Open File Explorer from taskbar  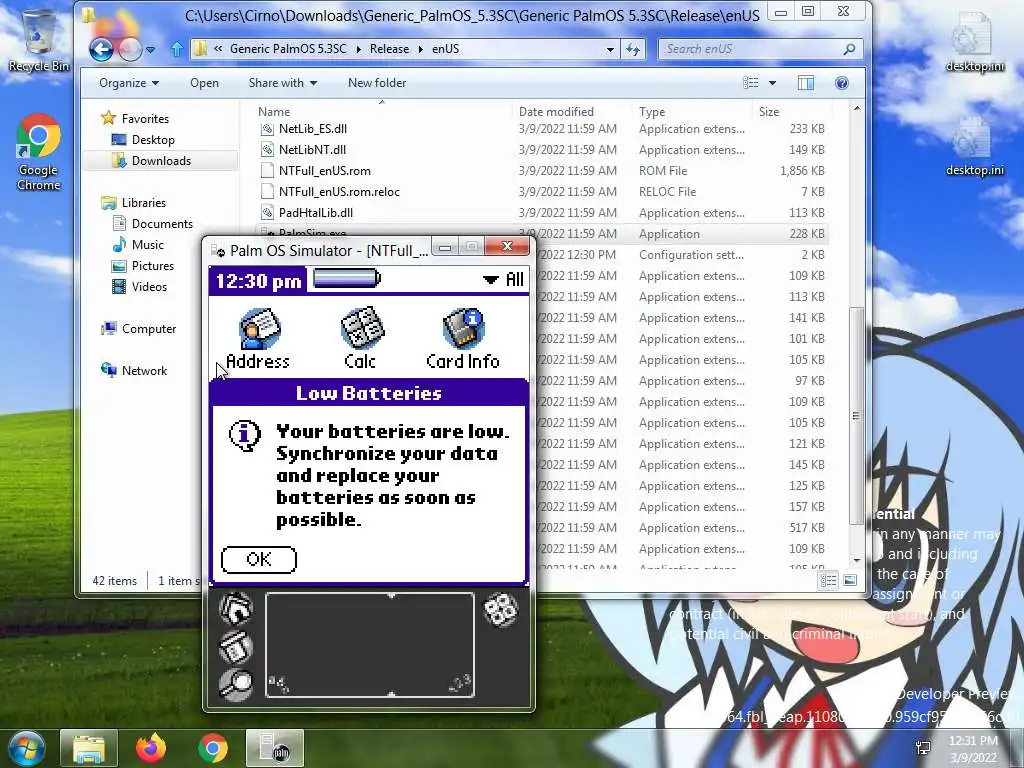click(89, 748)
